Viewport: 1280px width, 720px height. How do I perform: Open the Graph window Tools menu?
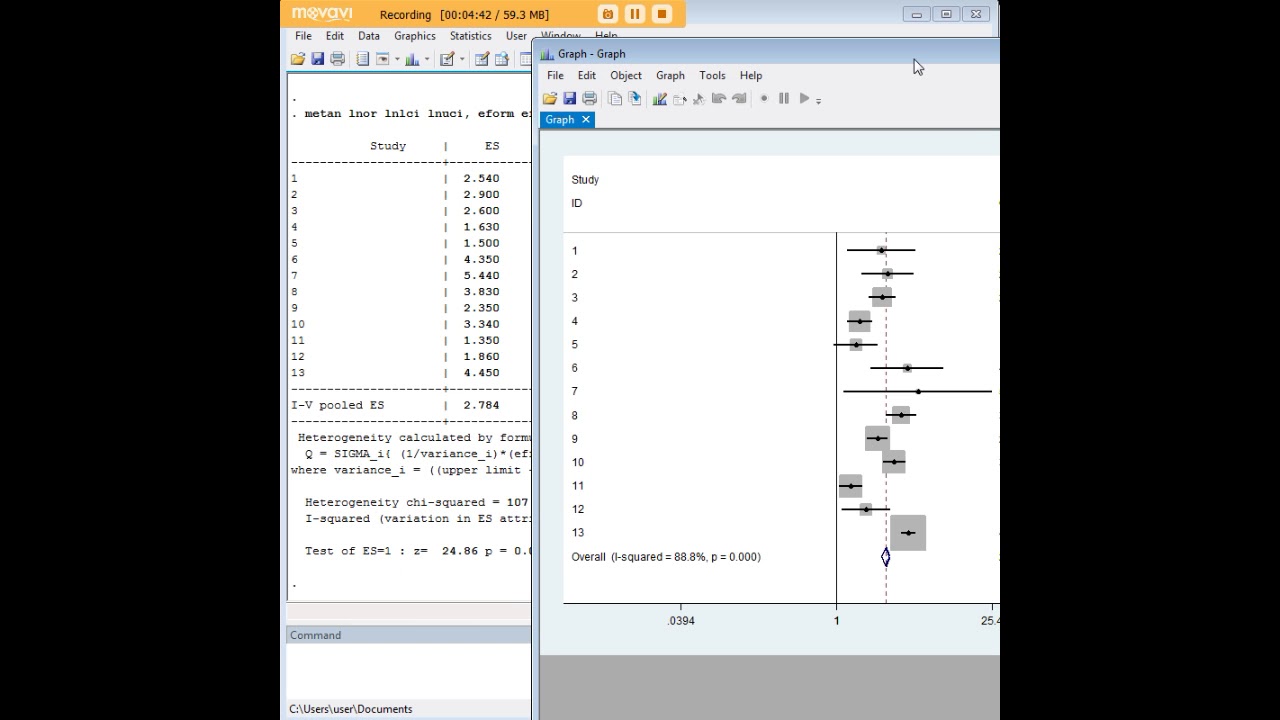click(712, 75)
